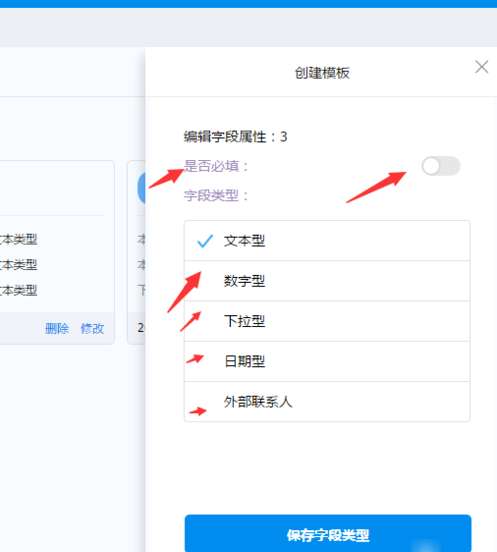Image resolution: width=497 pixels, height=552 pixels.
Task: Open 修改 for the template card
Action: (92, 328)
